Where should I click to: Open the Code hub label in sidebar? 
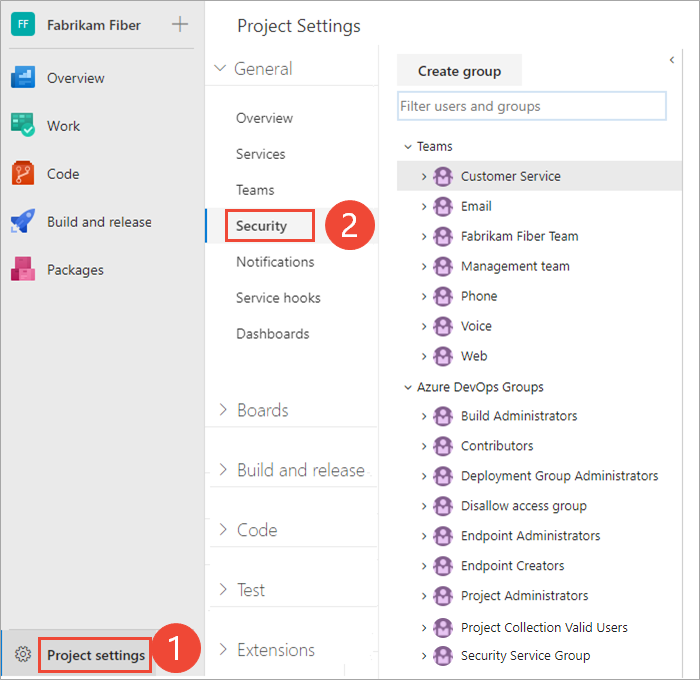[x=63, y=173]
